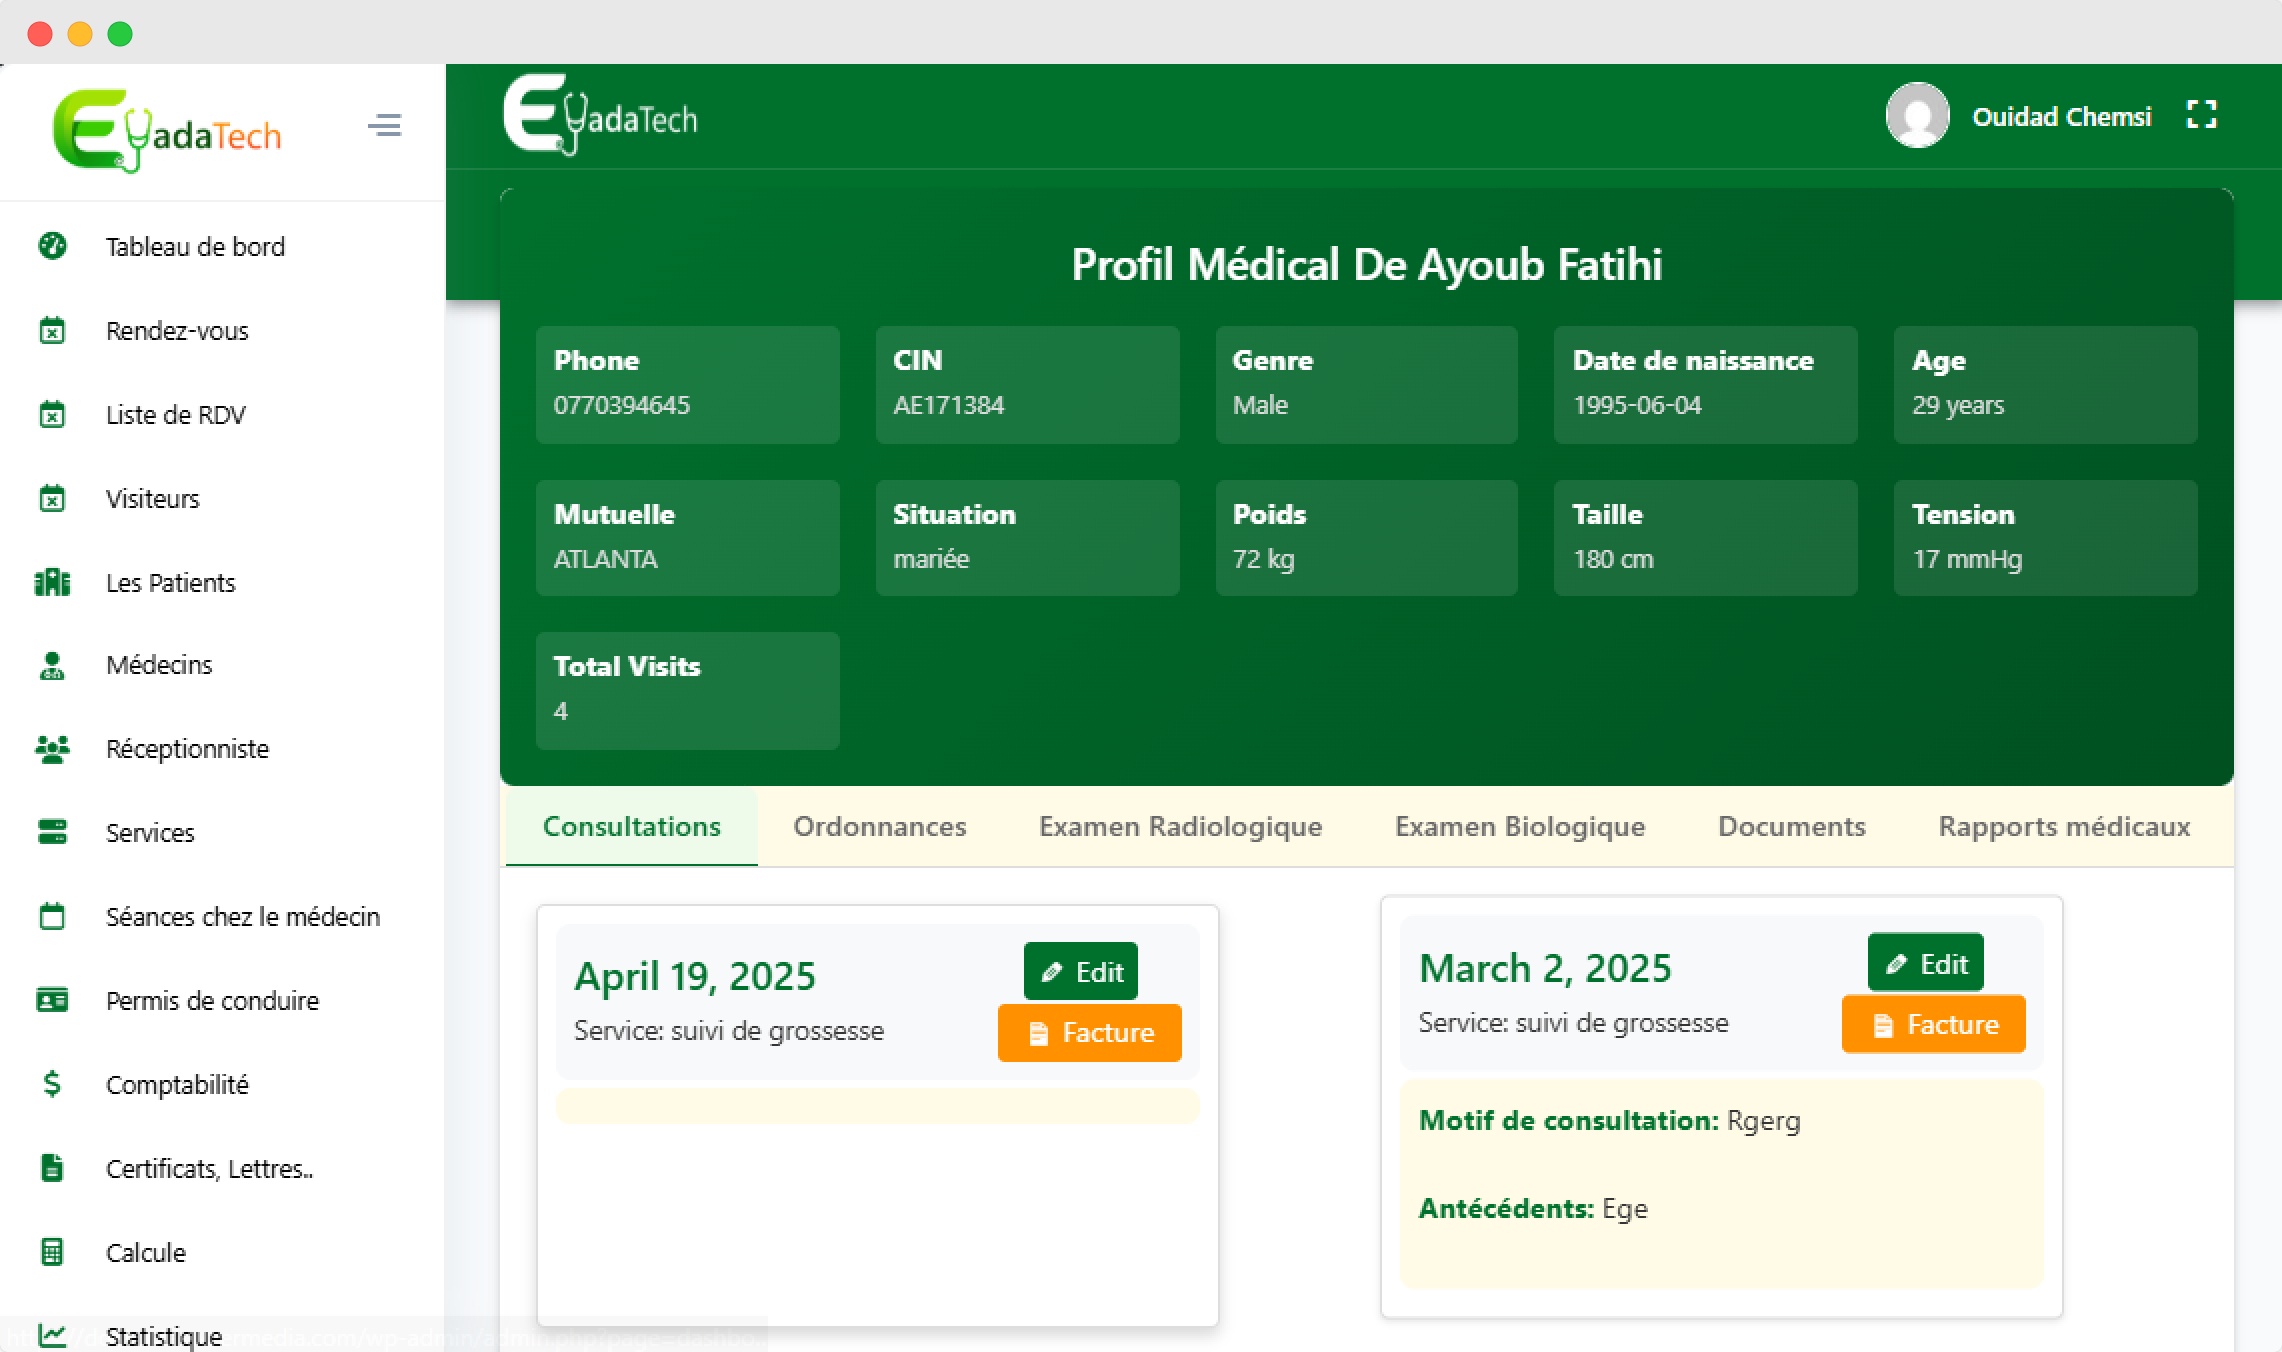Click the April 19, 2025 date heading
The width and height of the screenshot is (2282, 1352).
pos(695,976)
